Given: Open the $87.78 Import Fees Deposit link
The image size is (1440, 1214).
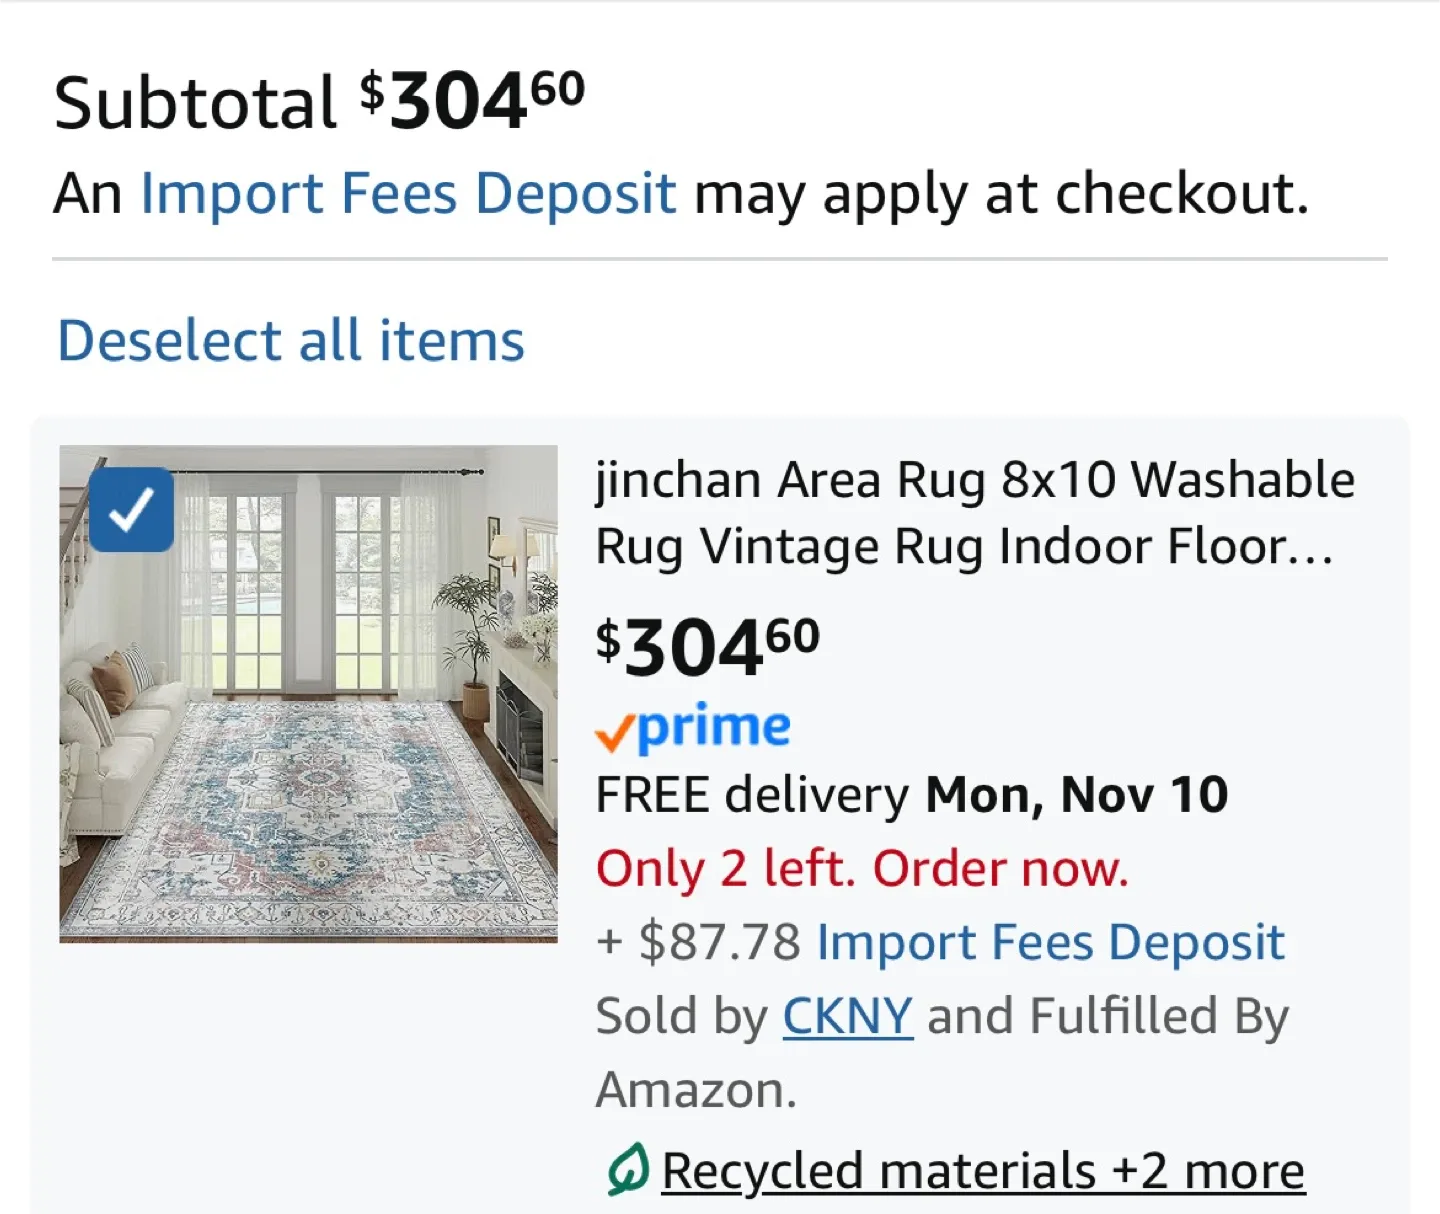Looking at the screenshot, I should 1048,941.
